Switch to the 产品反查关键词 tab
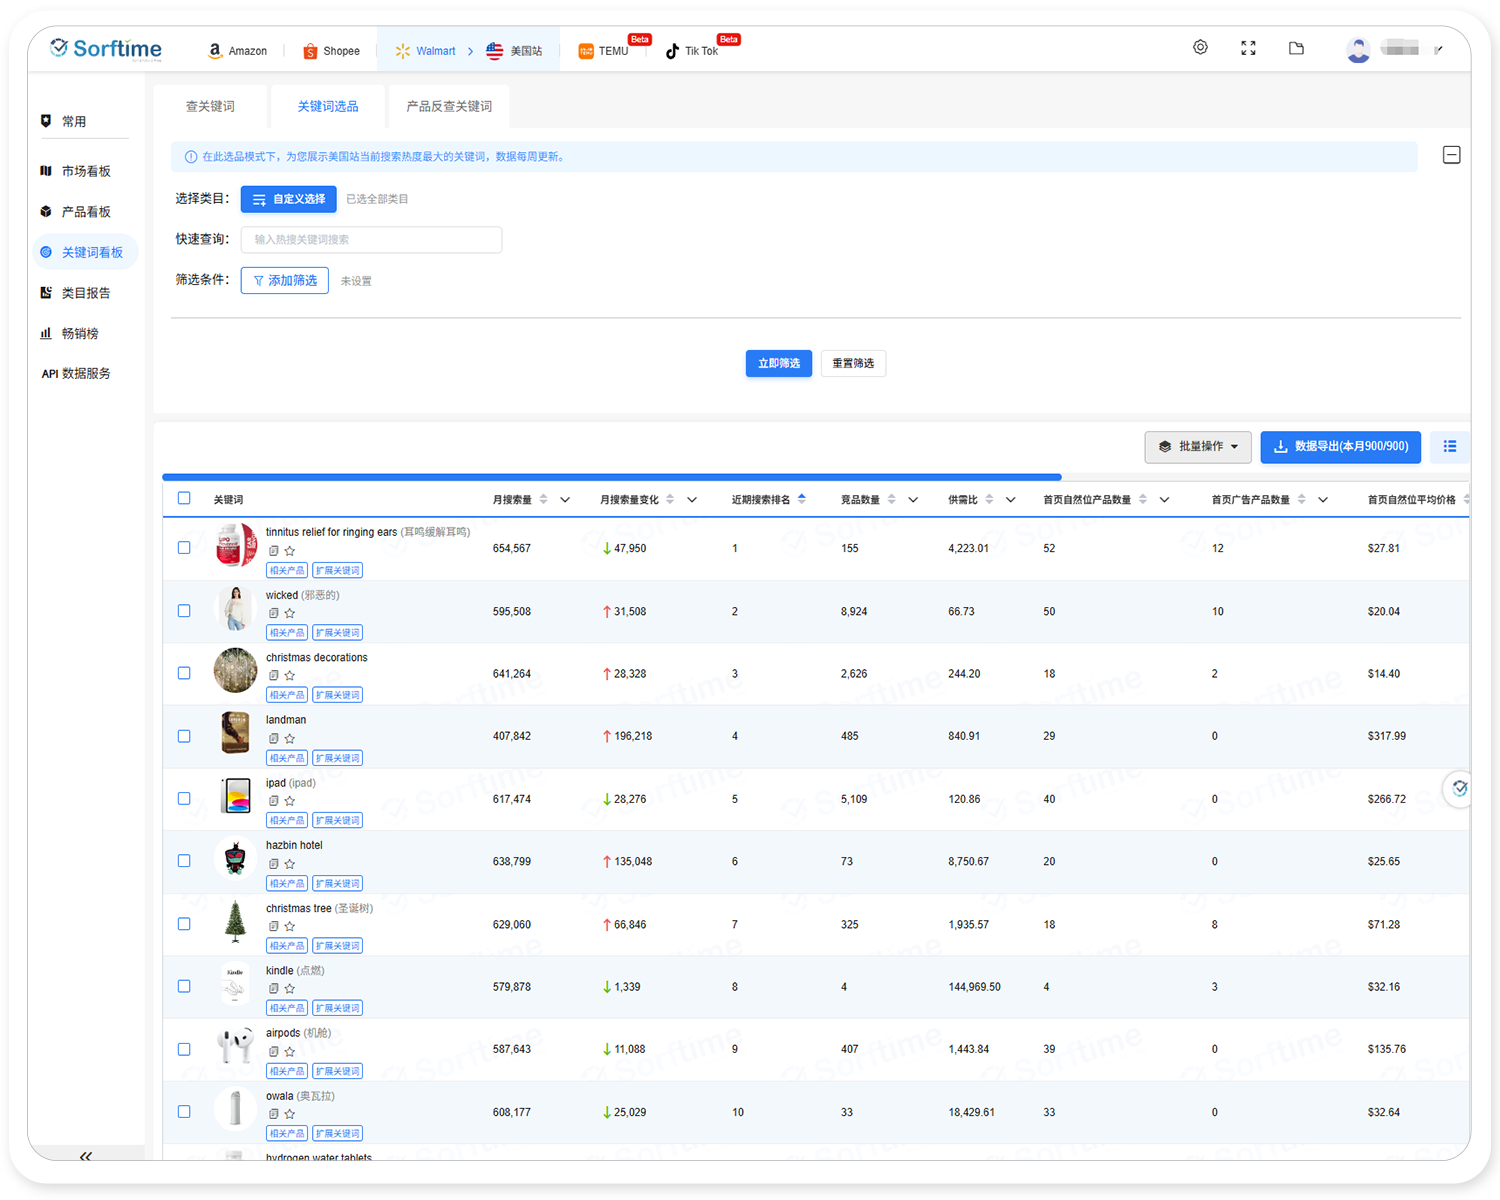Viewport: 1500px width, 1200px height. pyautogui.click(x=449, y=106)
